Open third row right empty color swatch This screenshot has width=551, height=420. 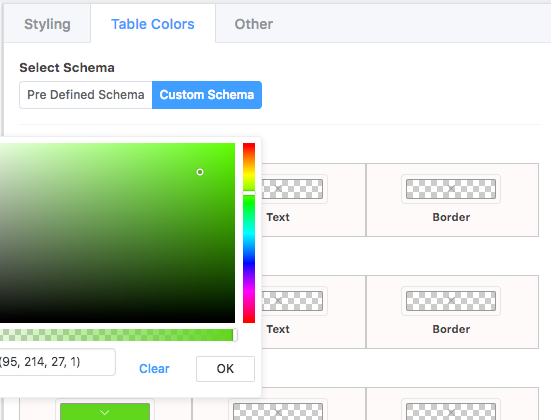point(451,411)
